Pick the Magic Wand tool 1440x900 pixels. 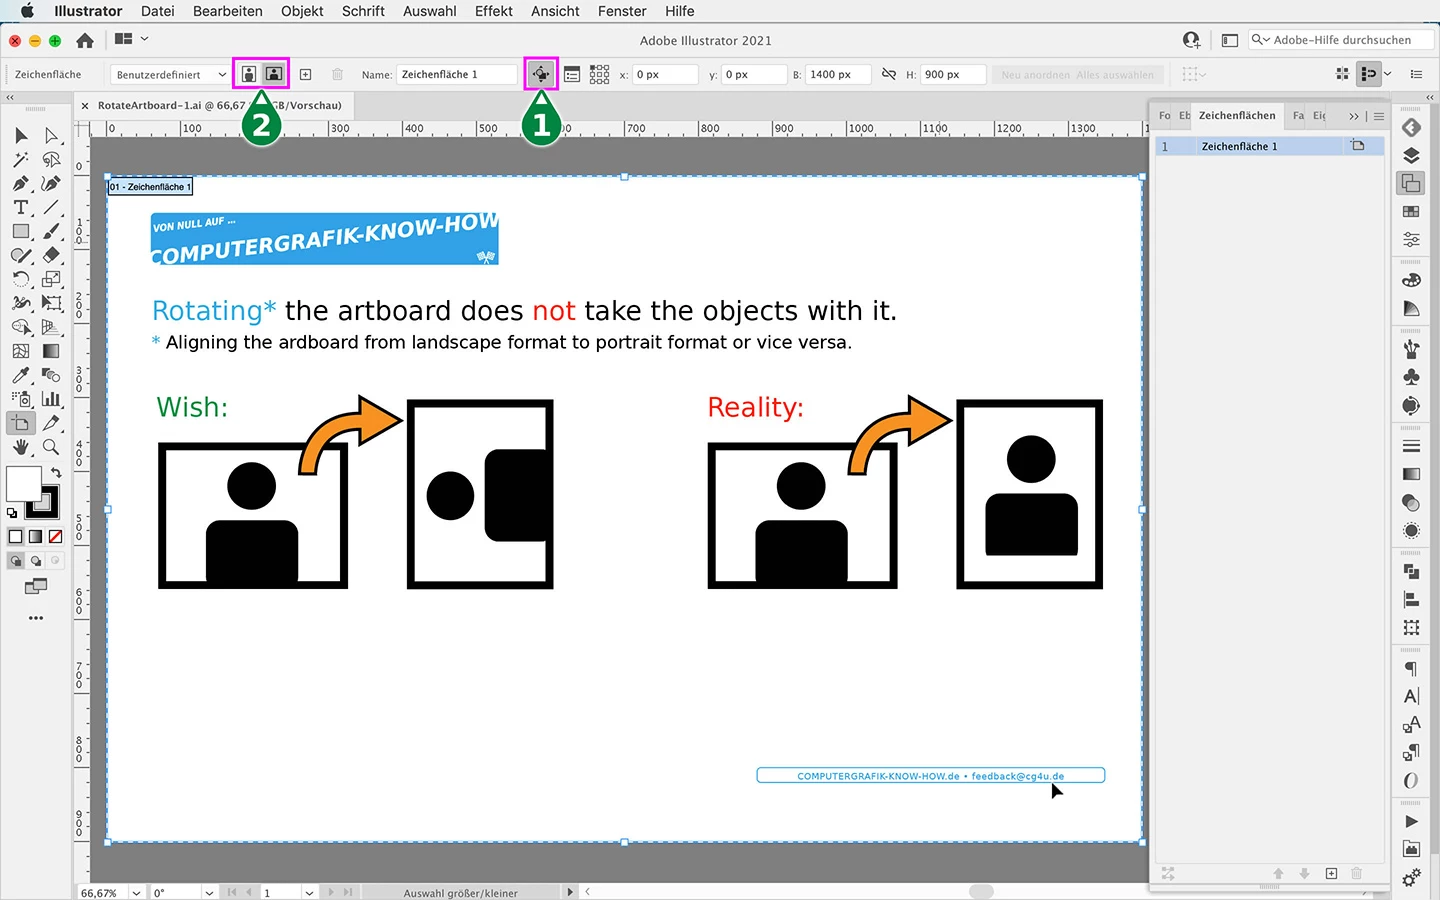click(21, 160)
